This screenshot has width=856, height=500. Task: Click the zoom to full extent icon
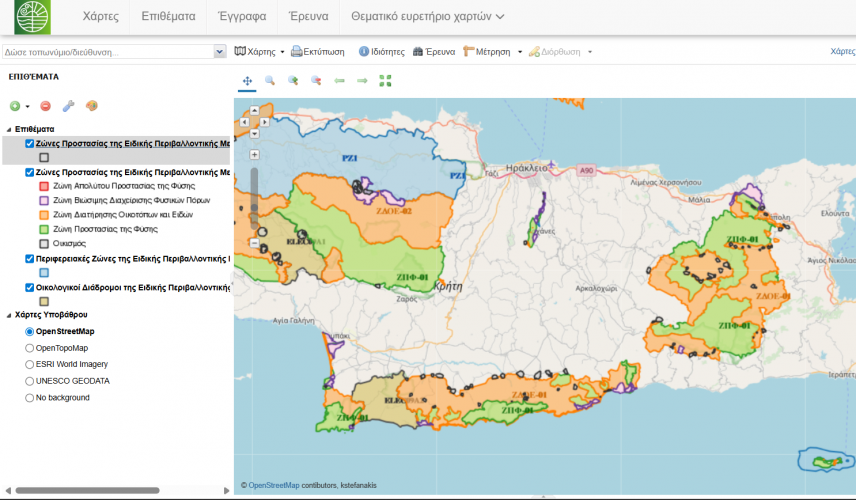[x=386, y=80]
